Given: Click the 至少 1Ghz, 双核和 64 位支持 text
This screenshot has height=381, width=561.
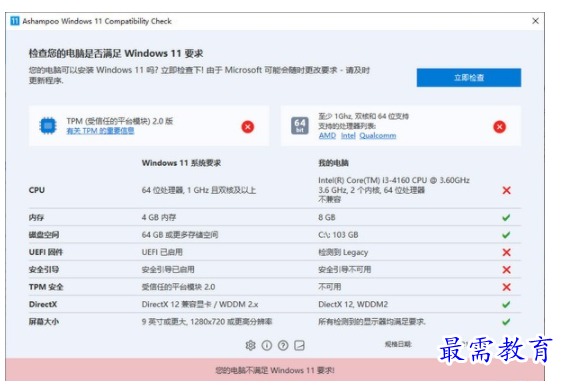Looking at the screenshot, I should [x=364, y=117].
